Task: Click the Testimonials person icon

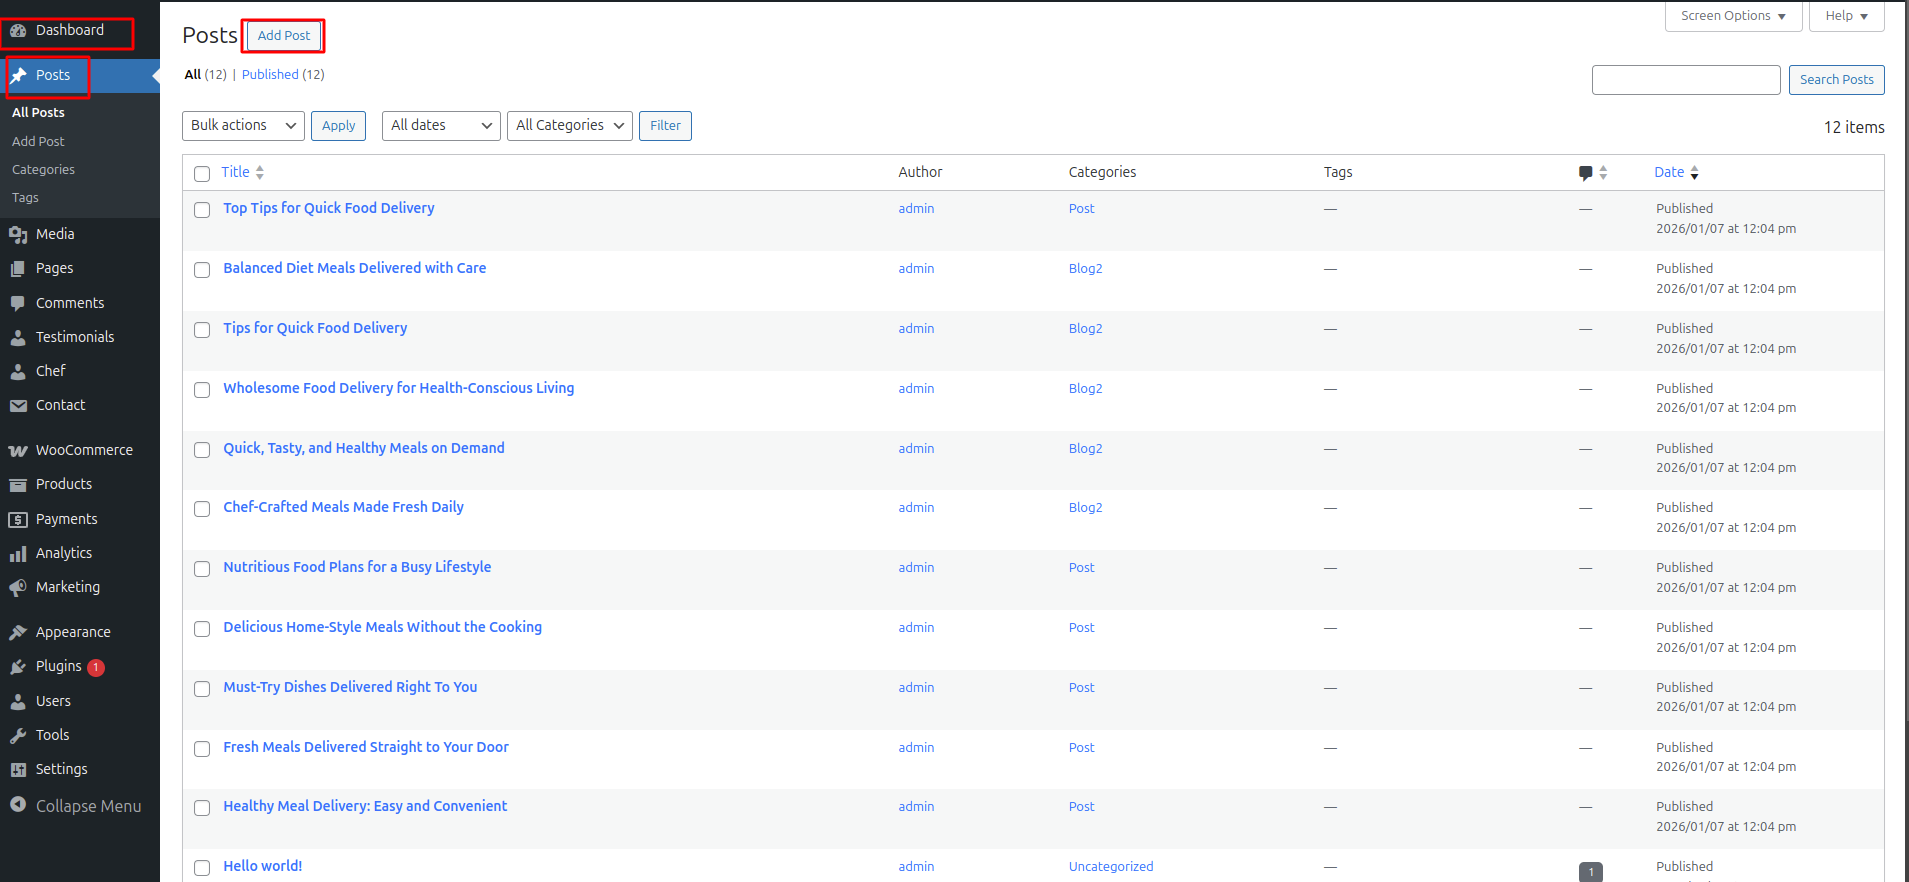Action: (18, 337)
